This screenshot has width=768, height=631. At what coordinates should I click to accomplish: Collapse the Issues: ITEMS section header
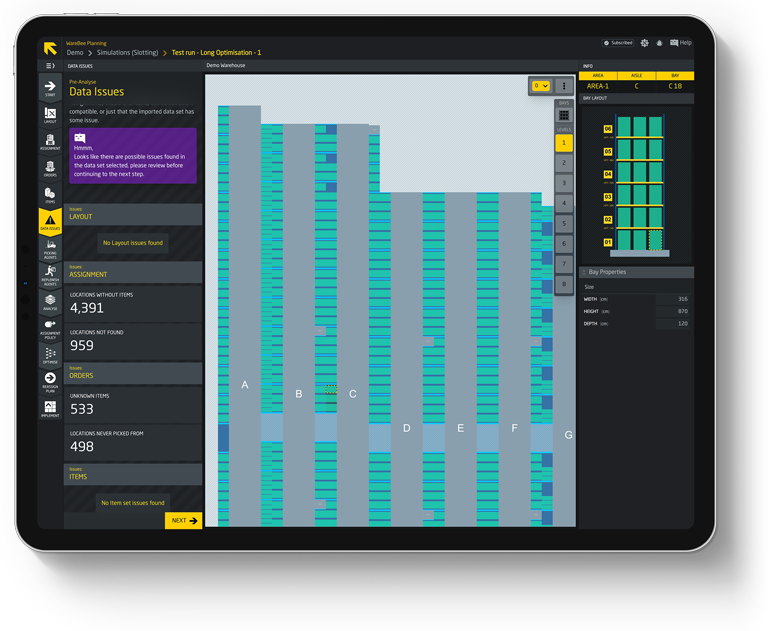(x=133, y=474)
